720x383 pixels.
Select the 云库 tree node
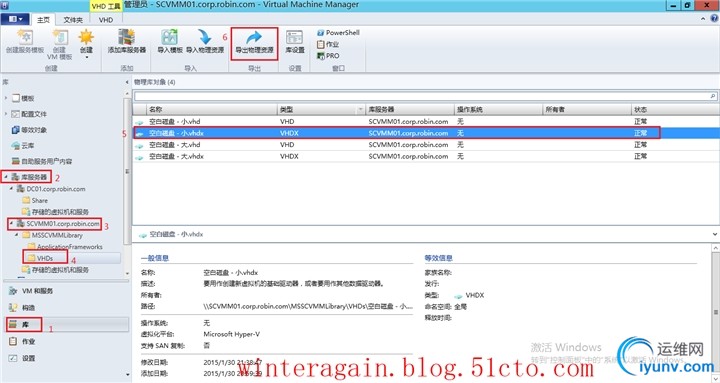click(23, 145)
